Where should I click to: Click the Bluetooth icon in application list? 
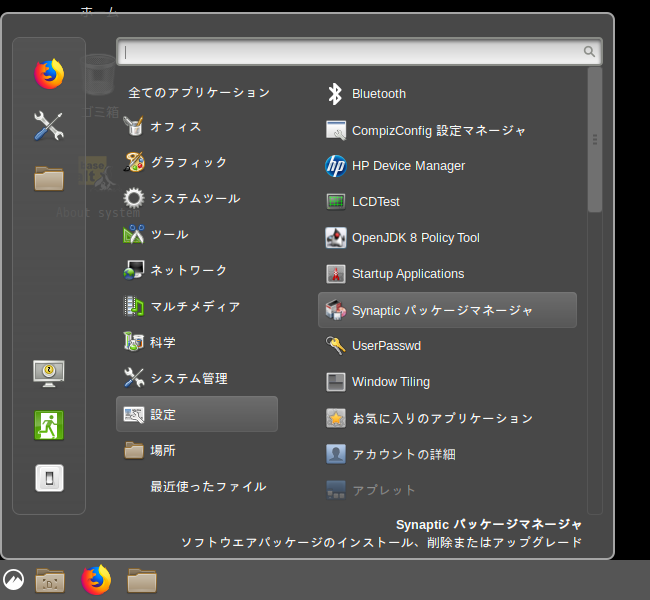[x=335, y=94]
